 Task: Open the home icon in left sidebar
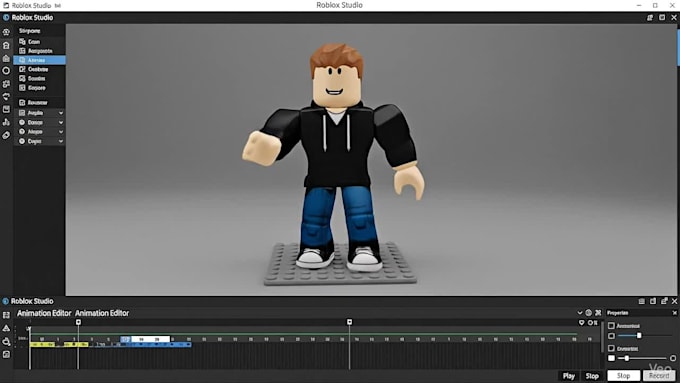tap(6, 45)
